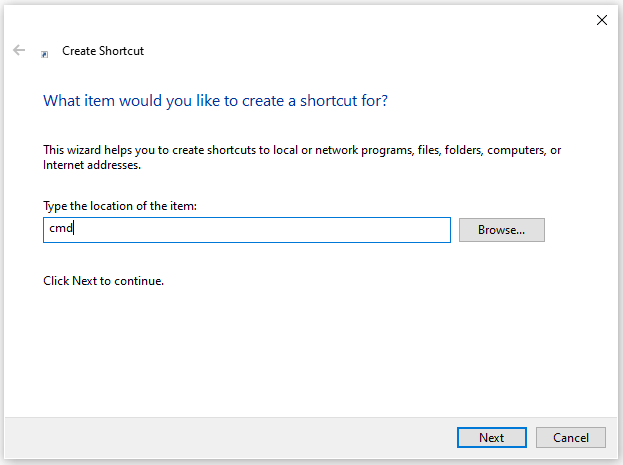Place the cursor on the "cmd" text
623x465 pixels.
[61, 228]
